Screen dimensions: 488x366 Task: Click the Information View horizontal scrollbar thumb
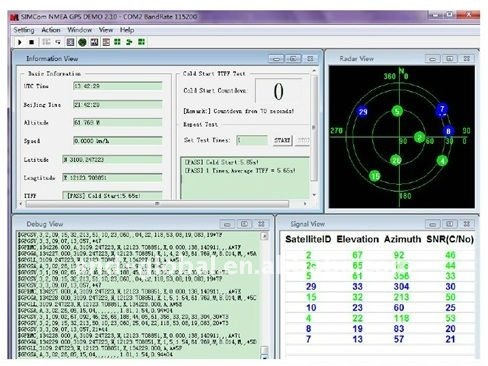pos(157,204)
